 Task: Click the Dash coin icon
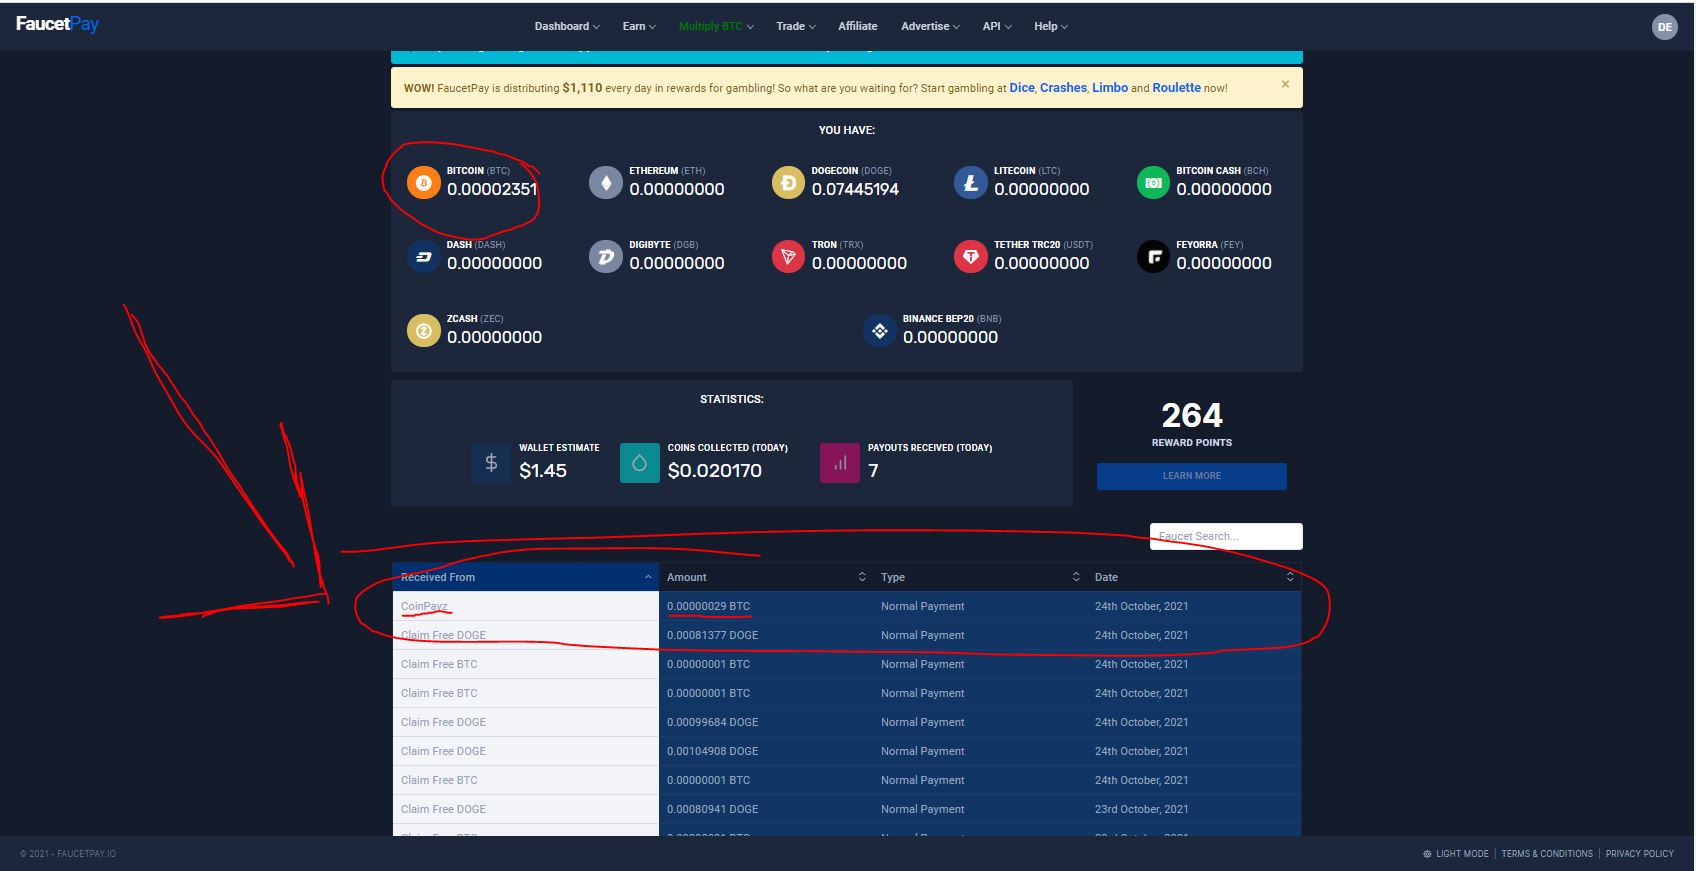(424, 257)
